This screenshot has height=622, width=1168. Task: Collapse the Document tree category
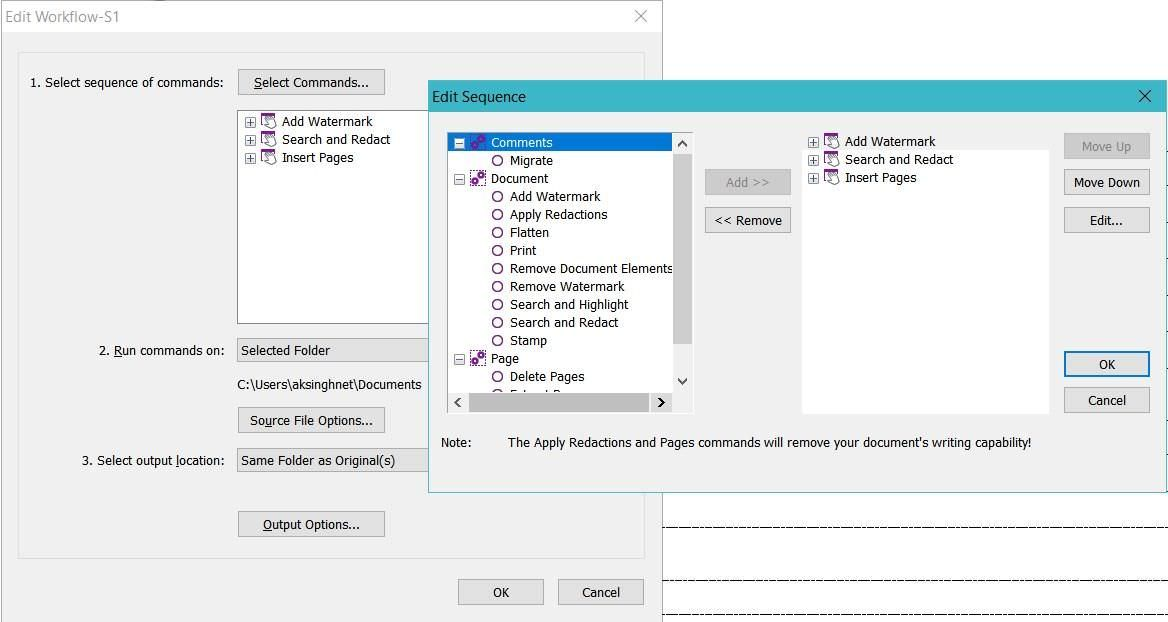(460, 179)
